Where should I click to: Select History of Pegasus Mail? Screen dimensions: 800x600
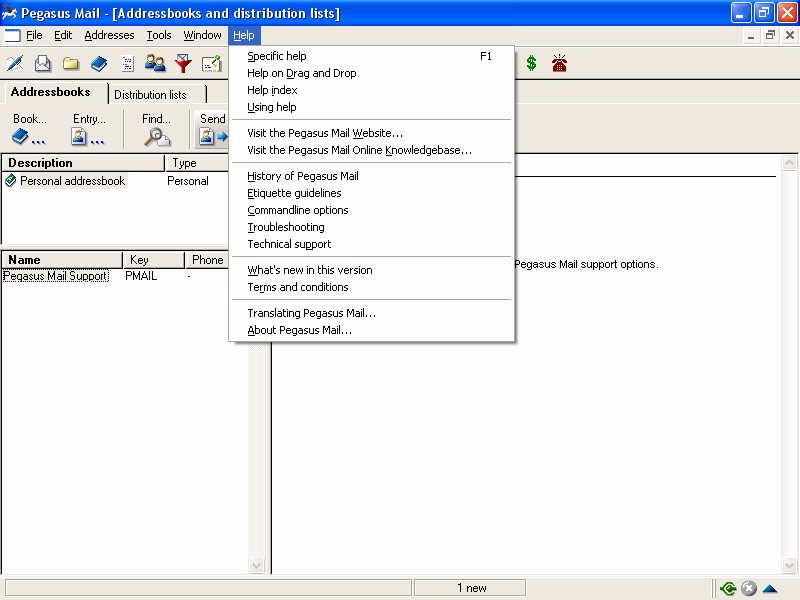pyautogui.click(x=371, y=176)
